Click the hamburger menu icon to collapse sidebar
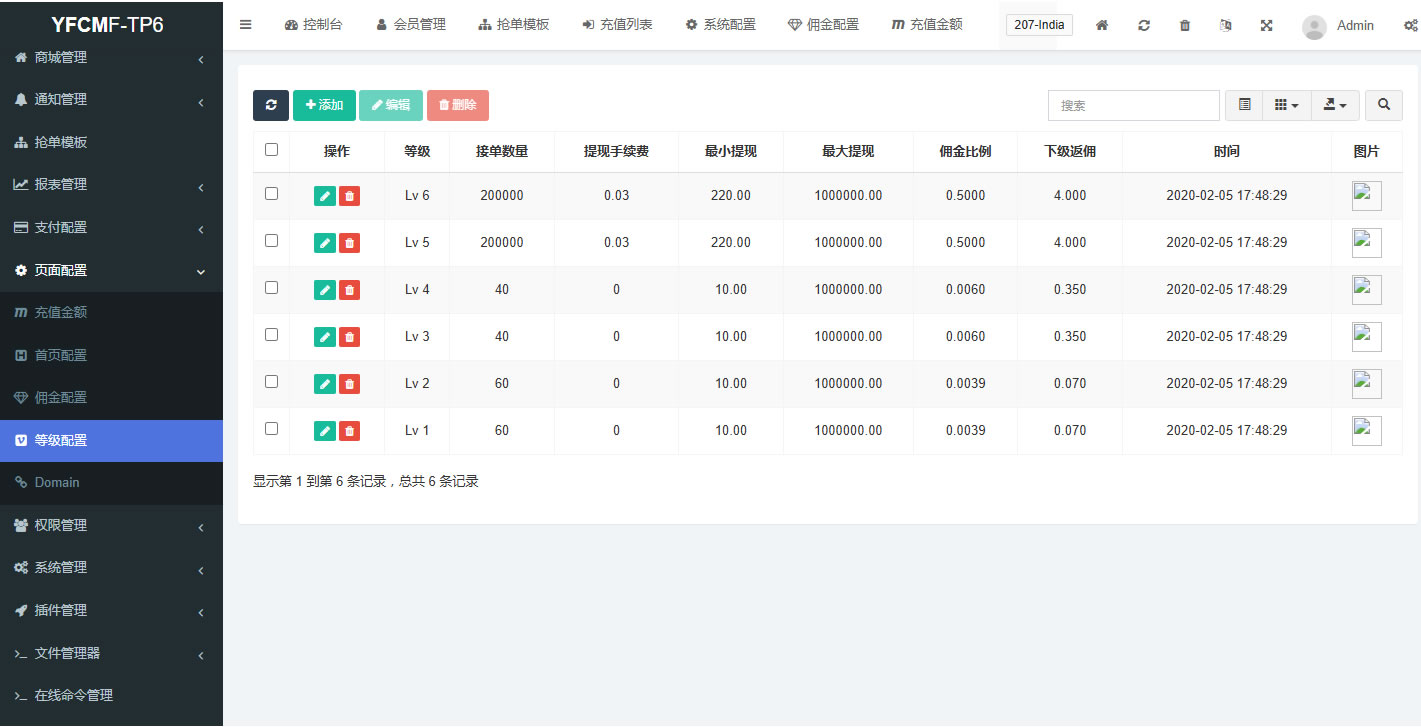Viewport: 1421px width, 727px height. [245, 25]
